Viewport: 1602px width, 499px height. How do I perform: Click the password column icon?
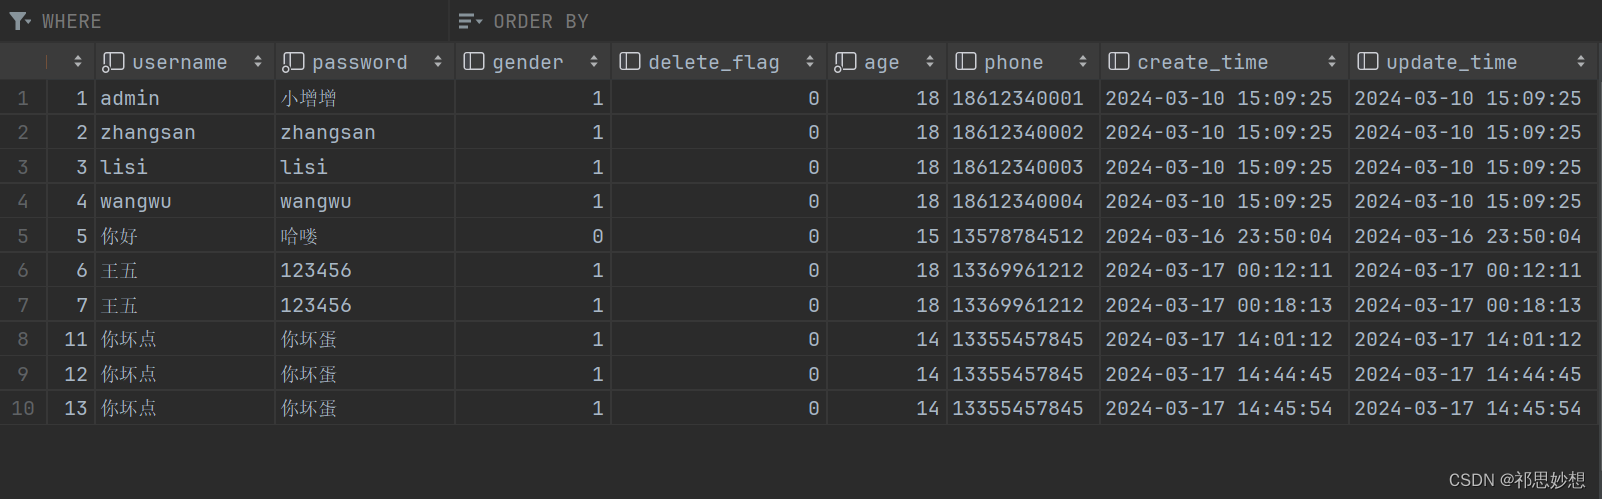tap(293, 62)
